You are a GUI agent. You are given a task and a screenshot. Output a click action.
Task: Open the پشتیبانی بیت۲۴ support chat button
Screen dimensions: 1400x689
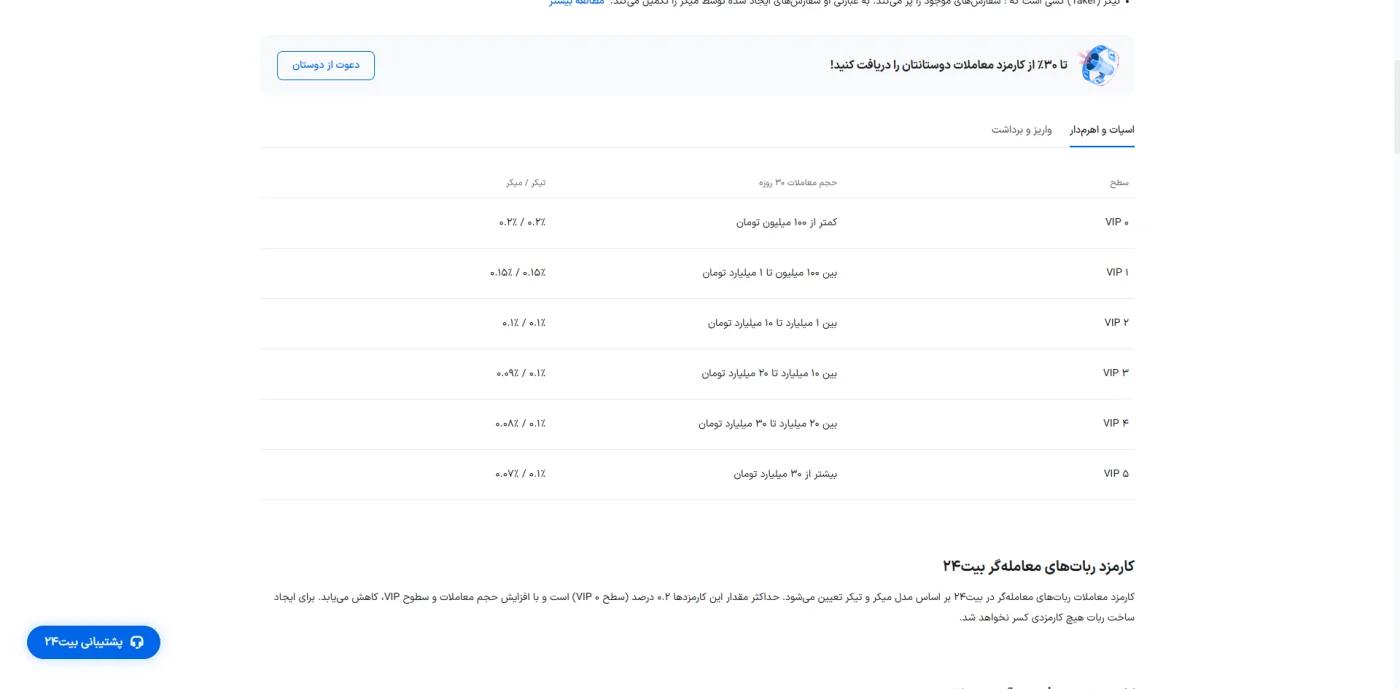coord(94,642)
